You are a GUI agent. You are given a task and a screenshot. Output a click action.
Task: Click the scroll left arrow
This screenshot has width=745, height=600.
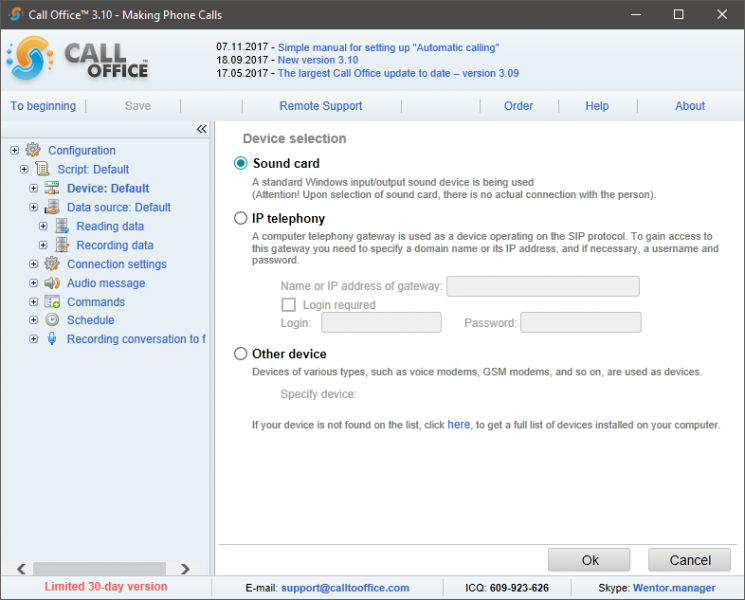point(21,569)
